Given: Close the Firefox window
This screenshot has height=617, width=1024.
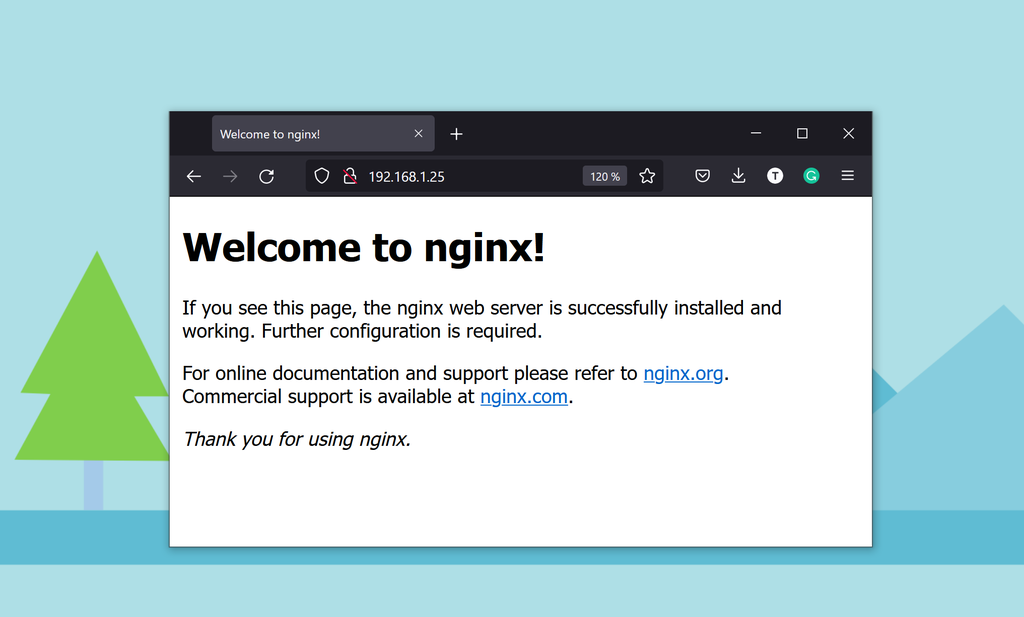Looking at the screenshot, I should click(x=848, y=133).
